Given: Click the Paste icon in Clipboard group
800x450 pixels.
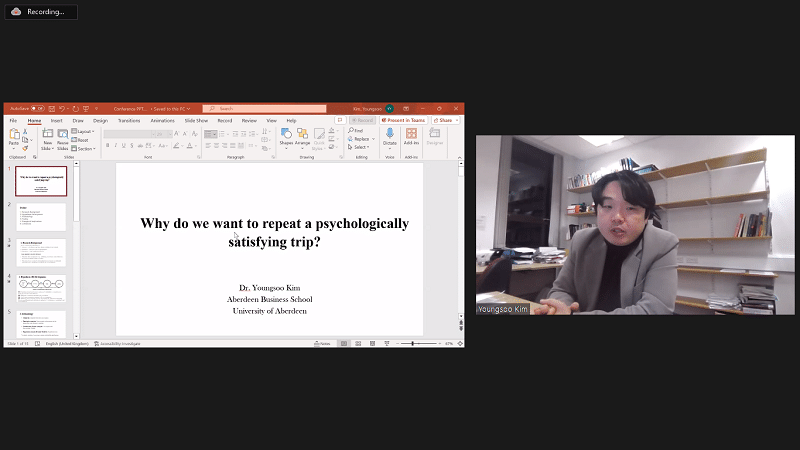Looking at the screenshot, I should tap(14, 135).
